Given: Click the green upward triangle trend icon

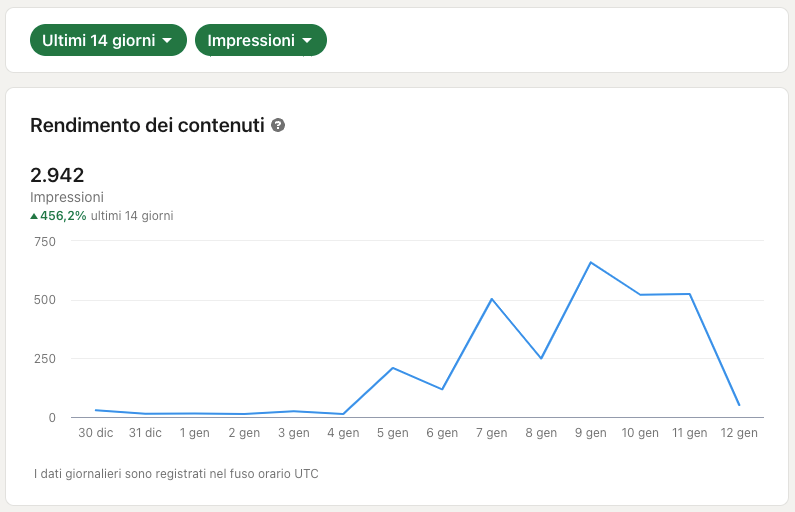Looking at the screenshot, I should click(34, 216).
